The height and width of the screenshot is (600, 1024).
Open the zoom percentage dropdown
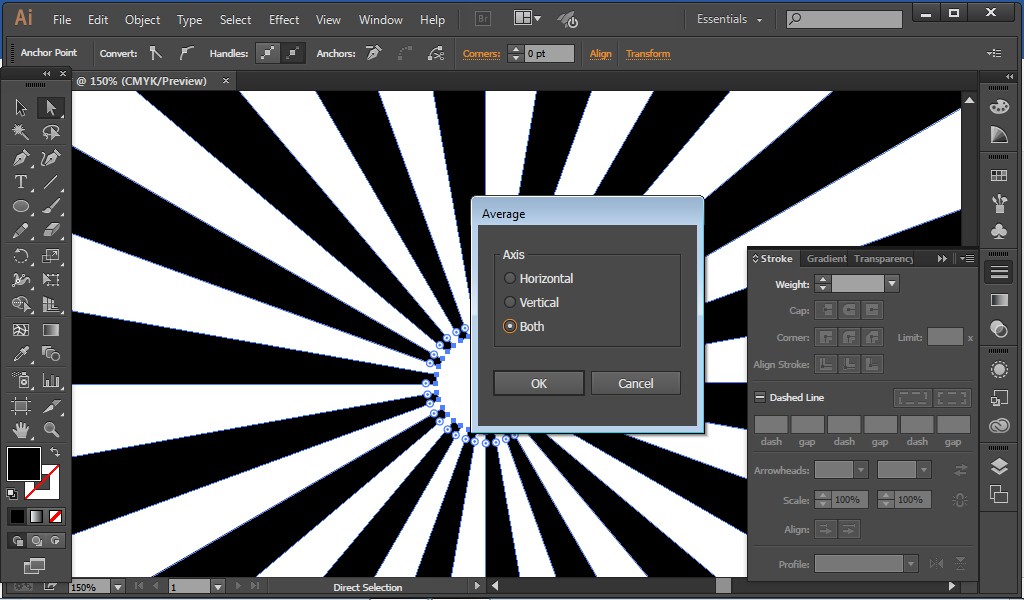(117, 587)
